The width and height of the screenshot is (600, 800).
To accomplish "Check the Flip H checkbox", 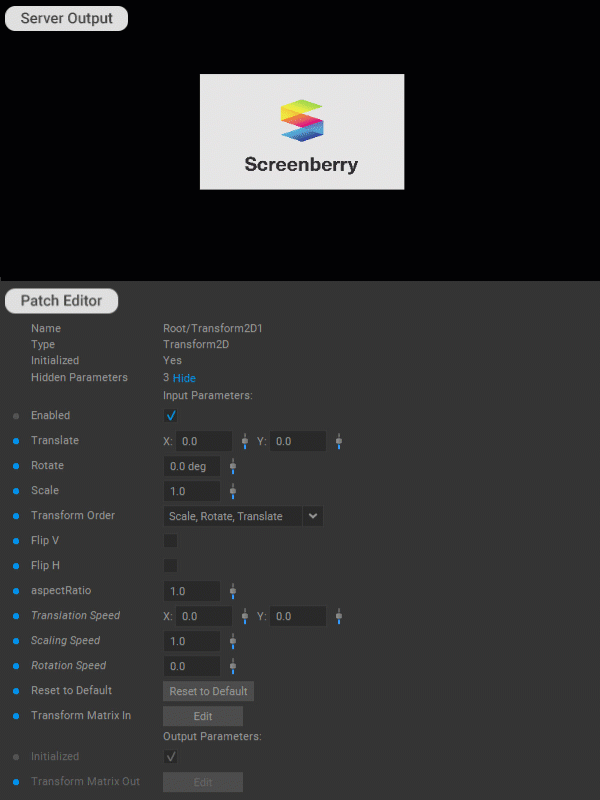I will 170,565.
